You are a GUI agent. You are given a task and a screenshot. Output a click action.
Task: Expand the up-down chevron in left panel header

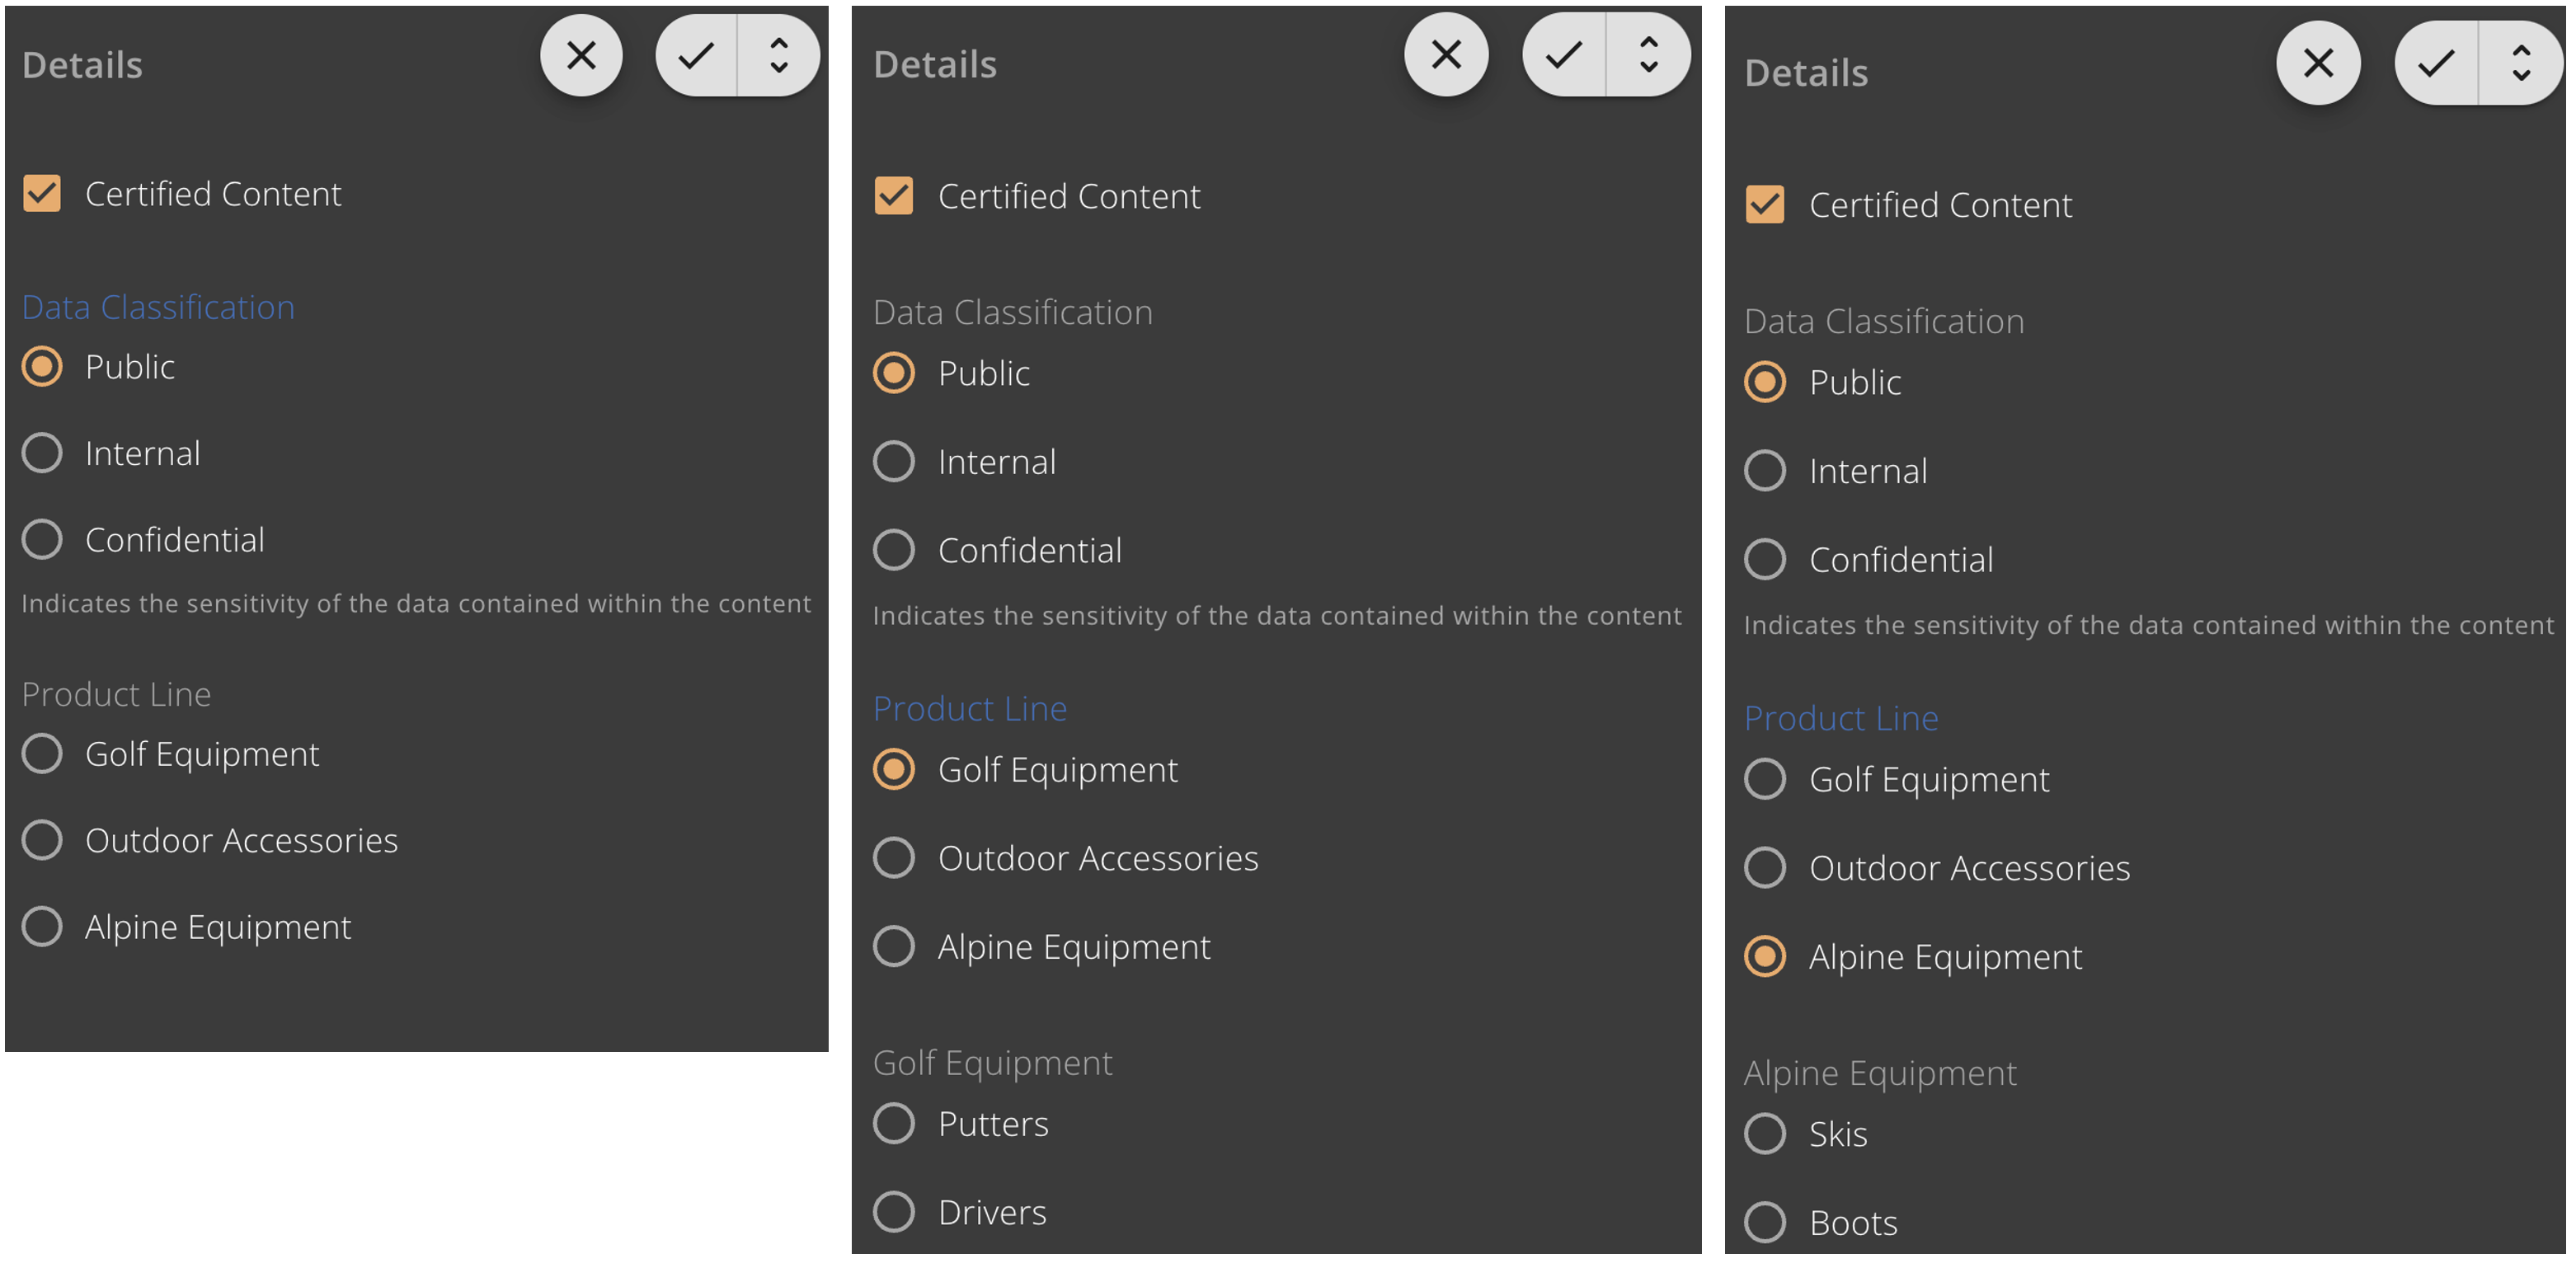pyautogui.click(x=779, y=56)
